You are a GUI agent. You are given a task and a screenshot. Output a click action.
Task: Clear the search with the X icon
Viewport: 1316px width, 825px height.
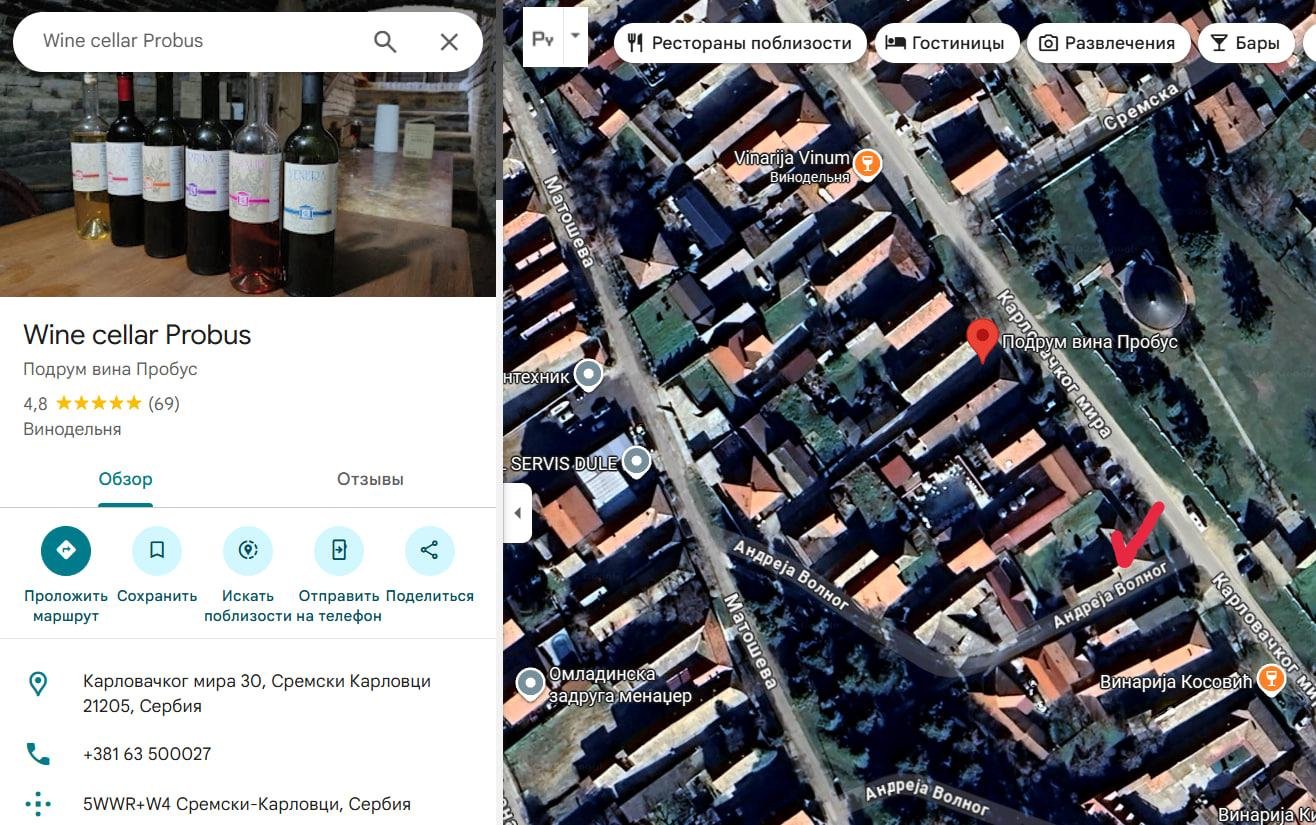tap(449, 41)
